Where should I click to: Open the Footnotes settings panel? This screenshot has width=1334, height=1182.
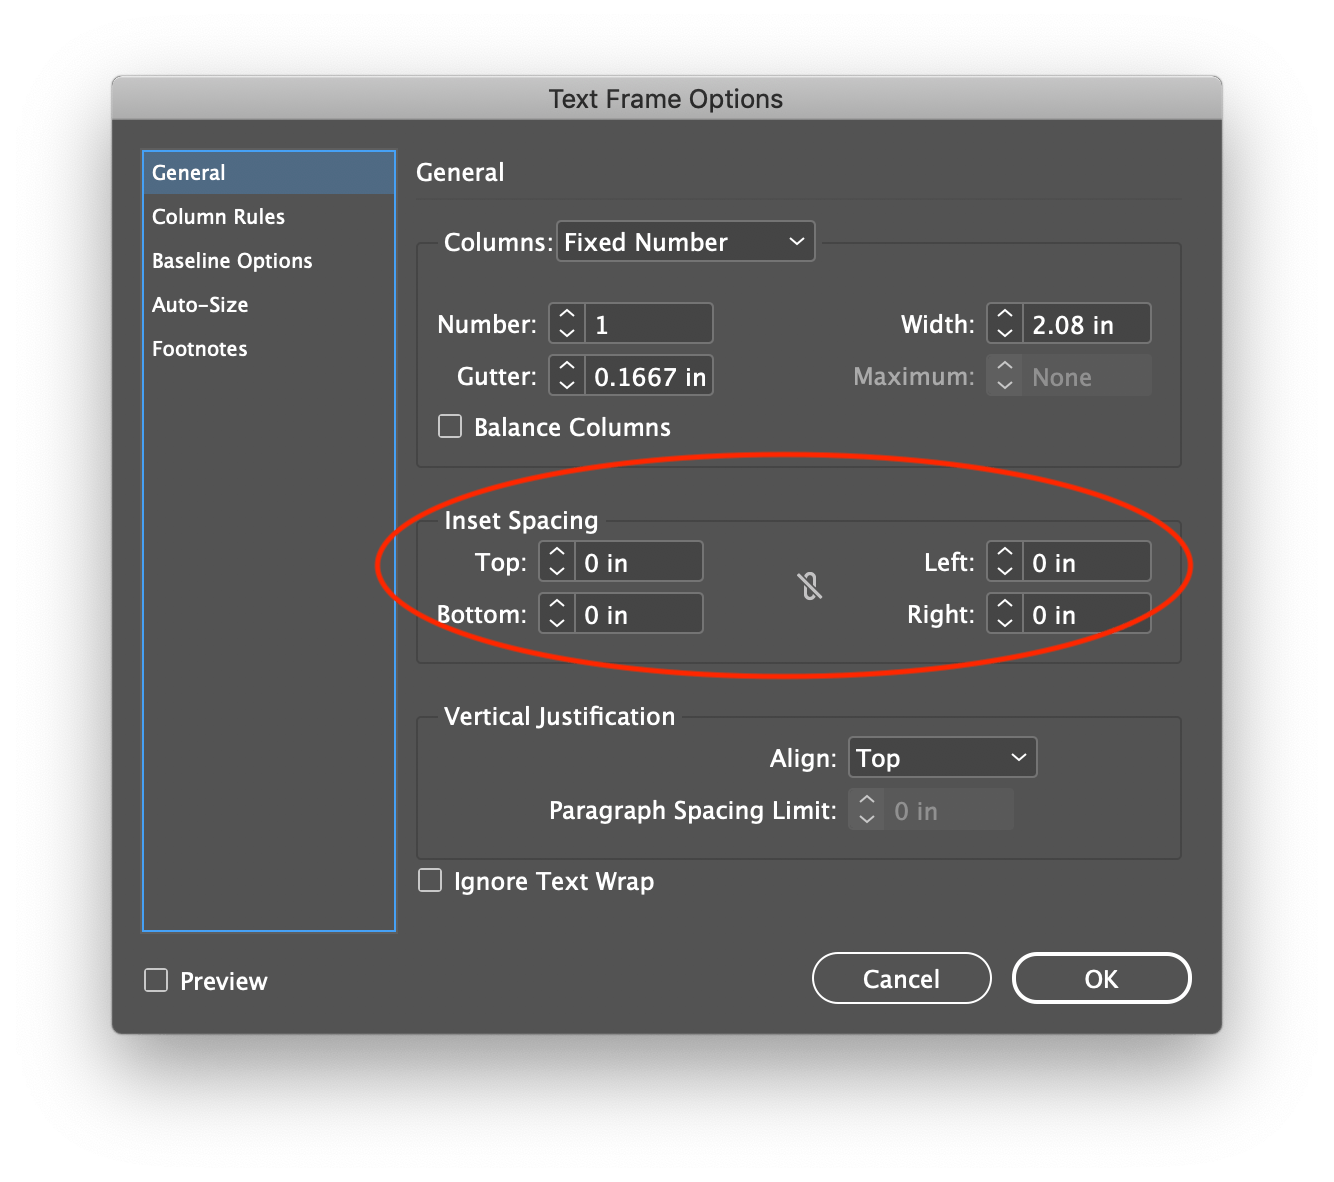(x=199, y=348)
